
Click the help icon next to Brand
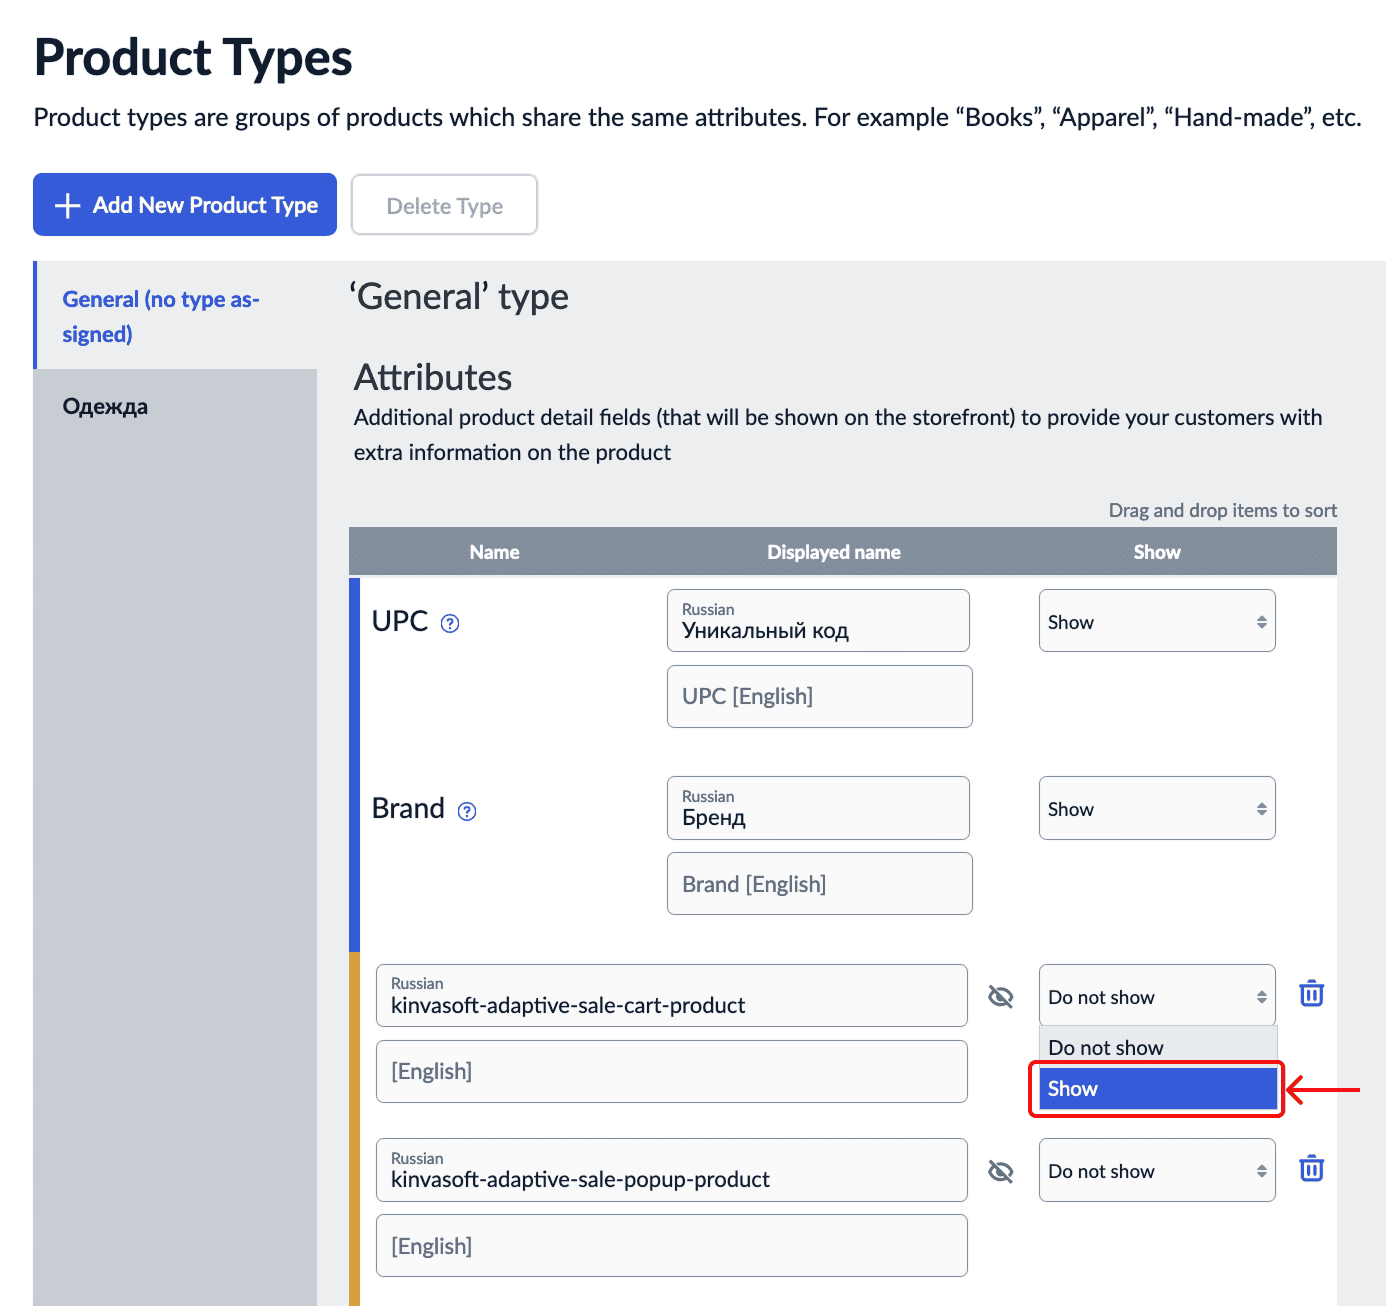[467, 811]
